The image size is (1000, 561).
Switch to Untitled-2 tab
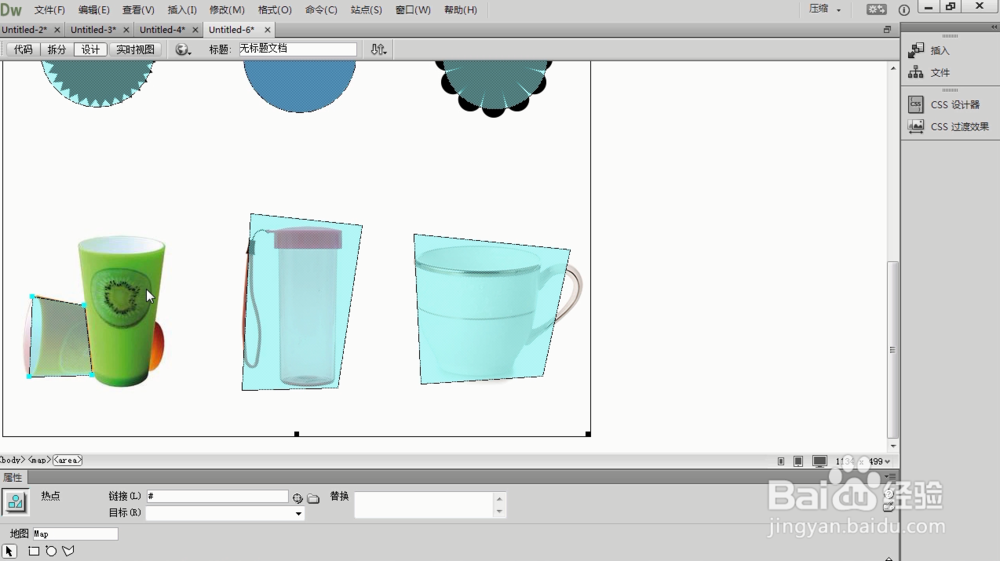[x=24, y=29]
